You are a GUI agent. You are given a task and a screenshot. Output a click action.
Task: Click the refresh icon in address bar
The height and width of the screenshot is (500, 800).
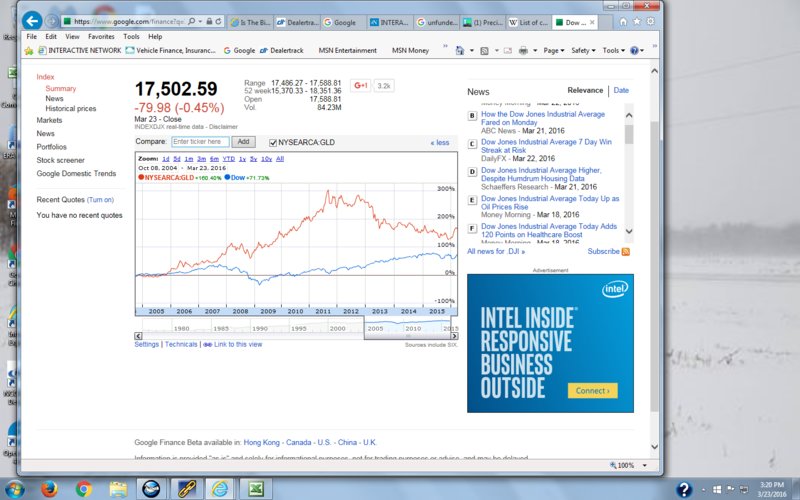[218, 21]
